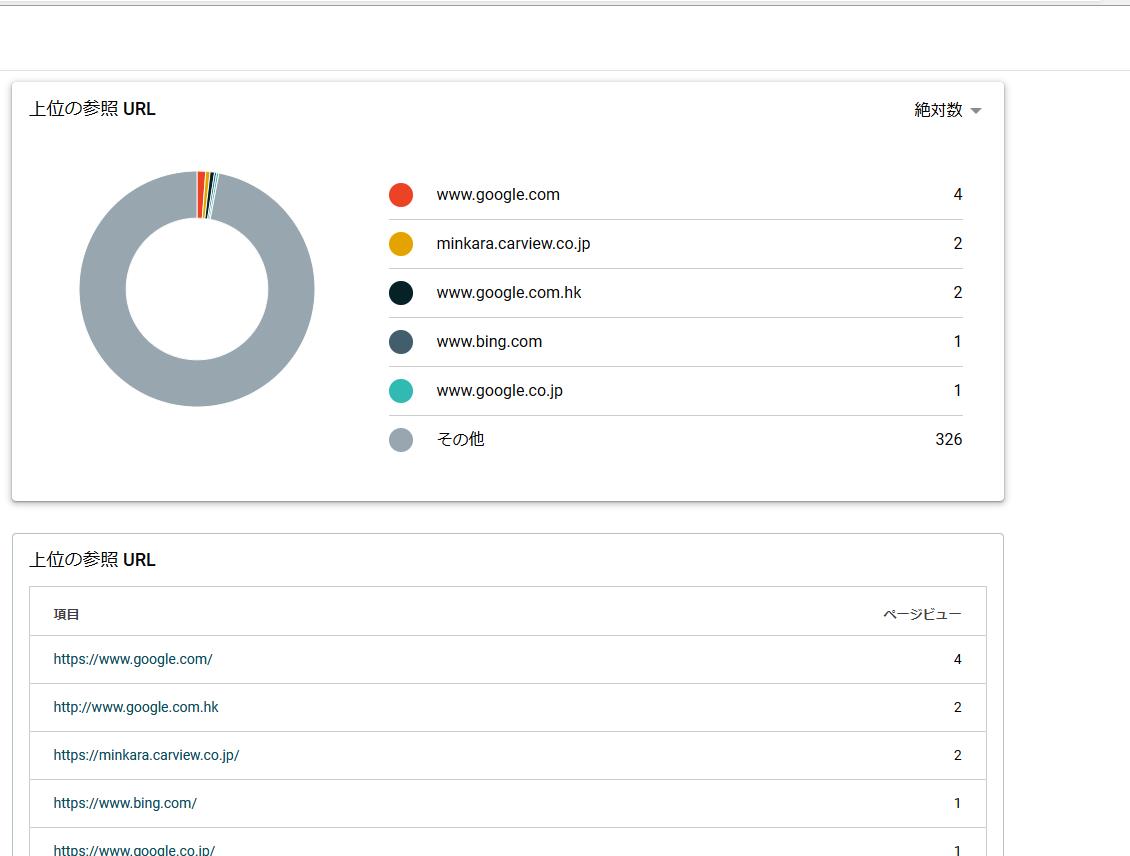Image resolution: width=1130 pixels, height=856 pixels.
Task: Select www.google.co.jp legend label
Action: (x=499, y=391)
